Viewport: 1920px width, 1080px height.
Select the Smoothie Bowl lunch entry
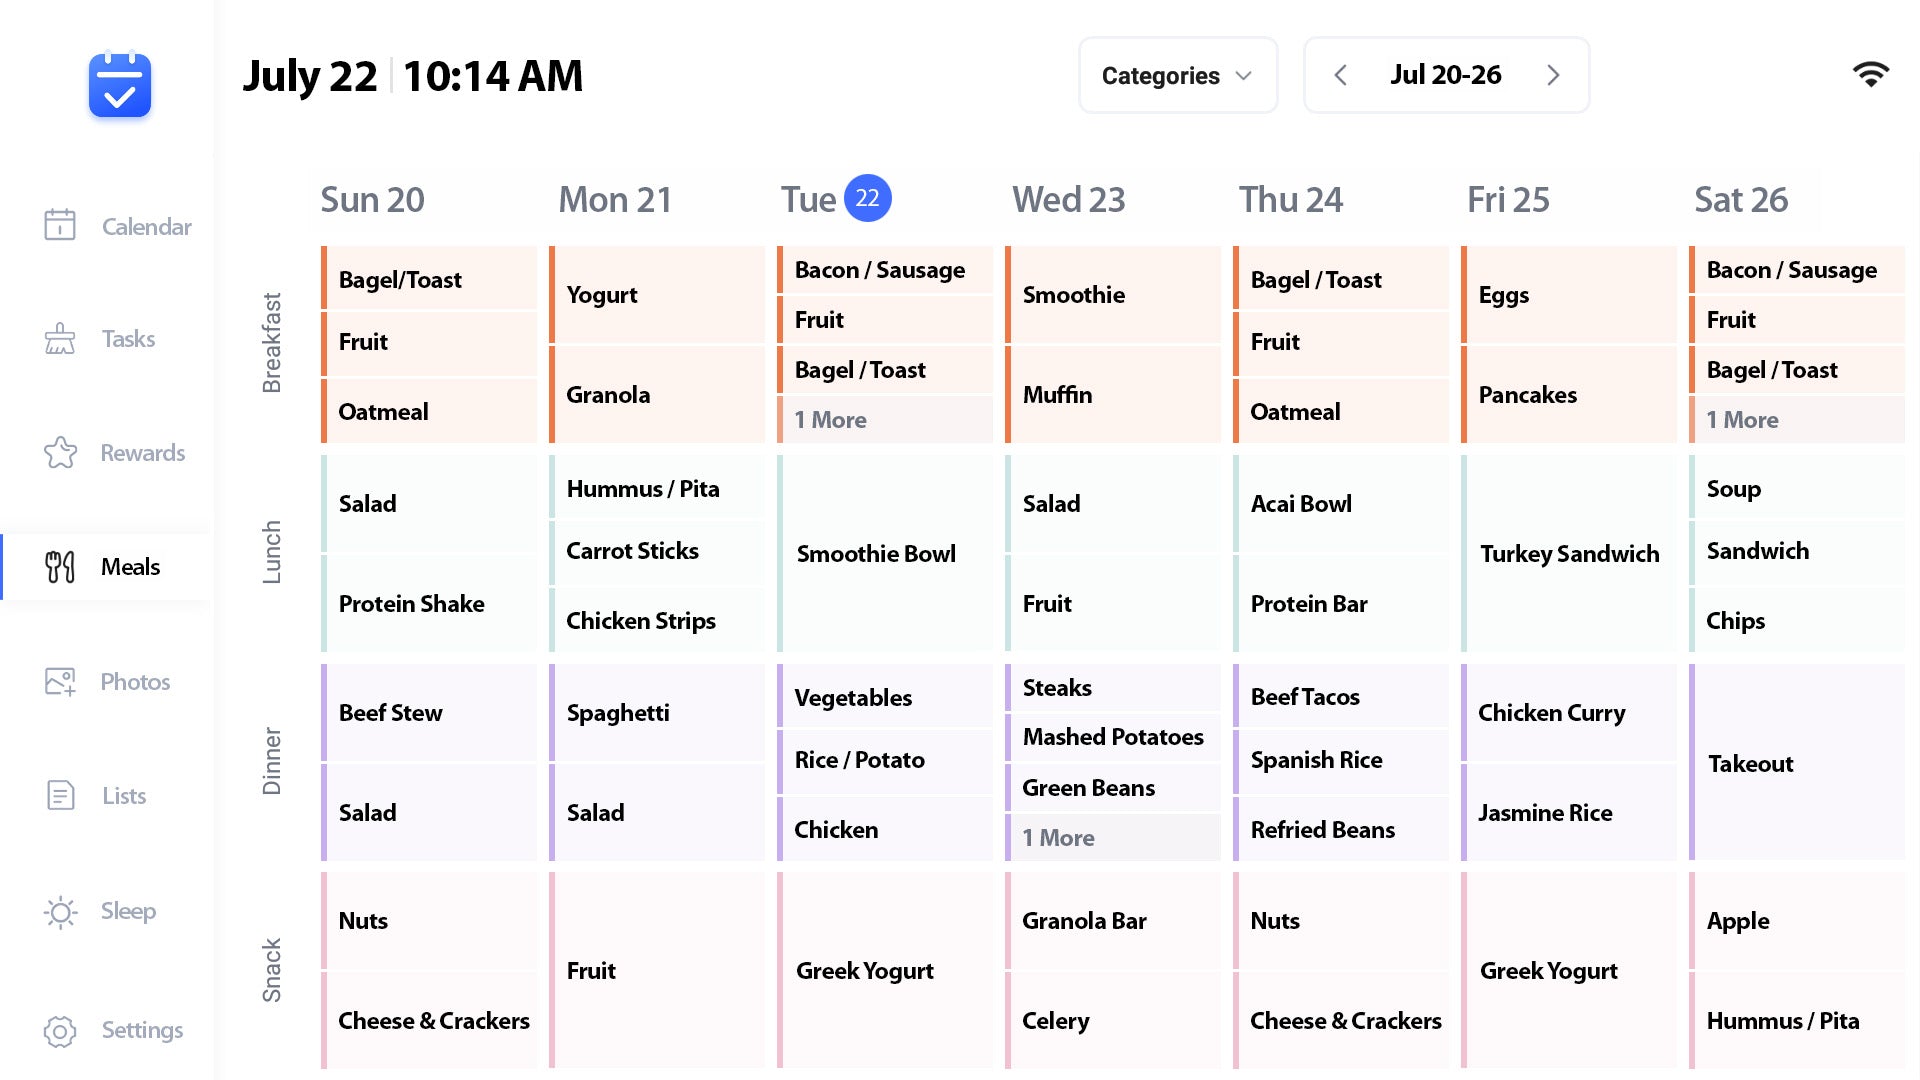pos(877,553)
